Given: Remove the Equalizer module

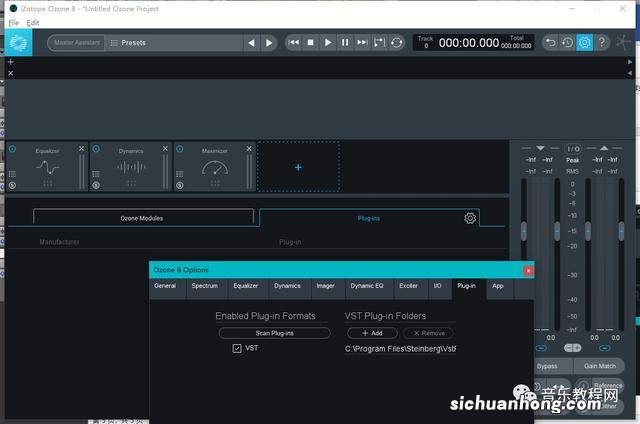Looking at the screenshot, I should (x=81, y=149).
